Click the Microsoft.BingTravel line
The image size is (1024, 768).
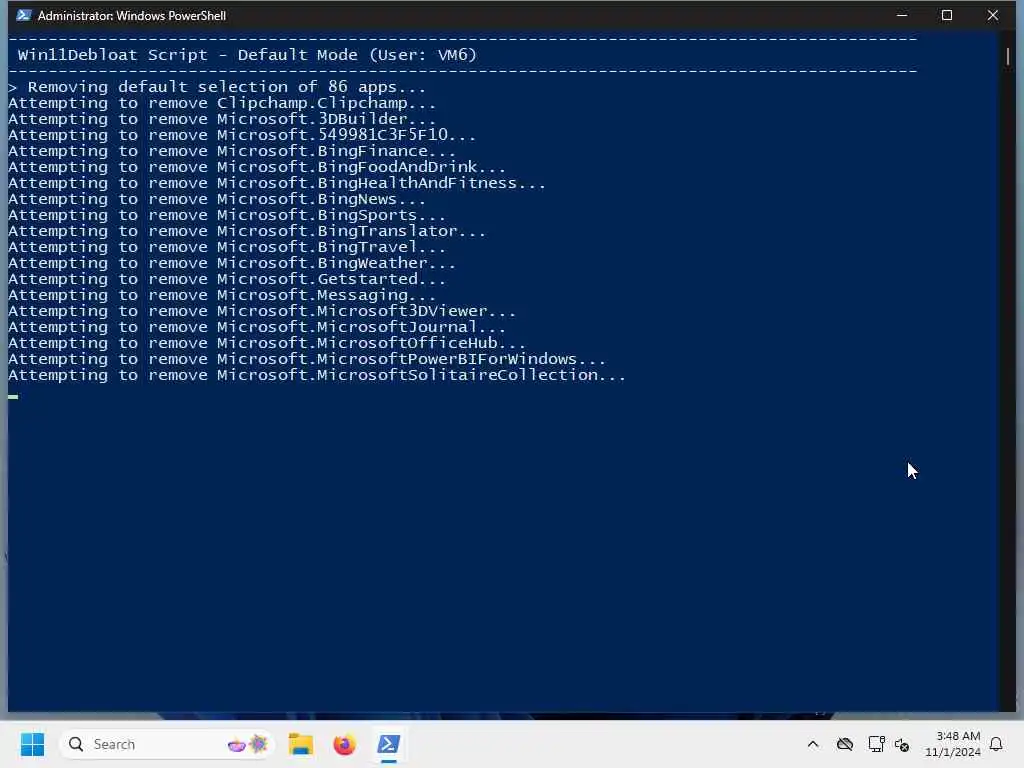[x=227, y=247]
